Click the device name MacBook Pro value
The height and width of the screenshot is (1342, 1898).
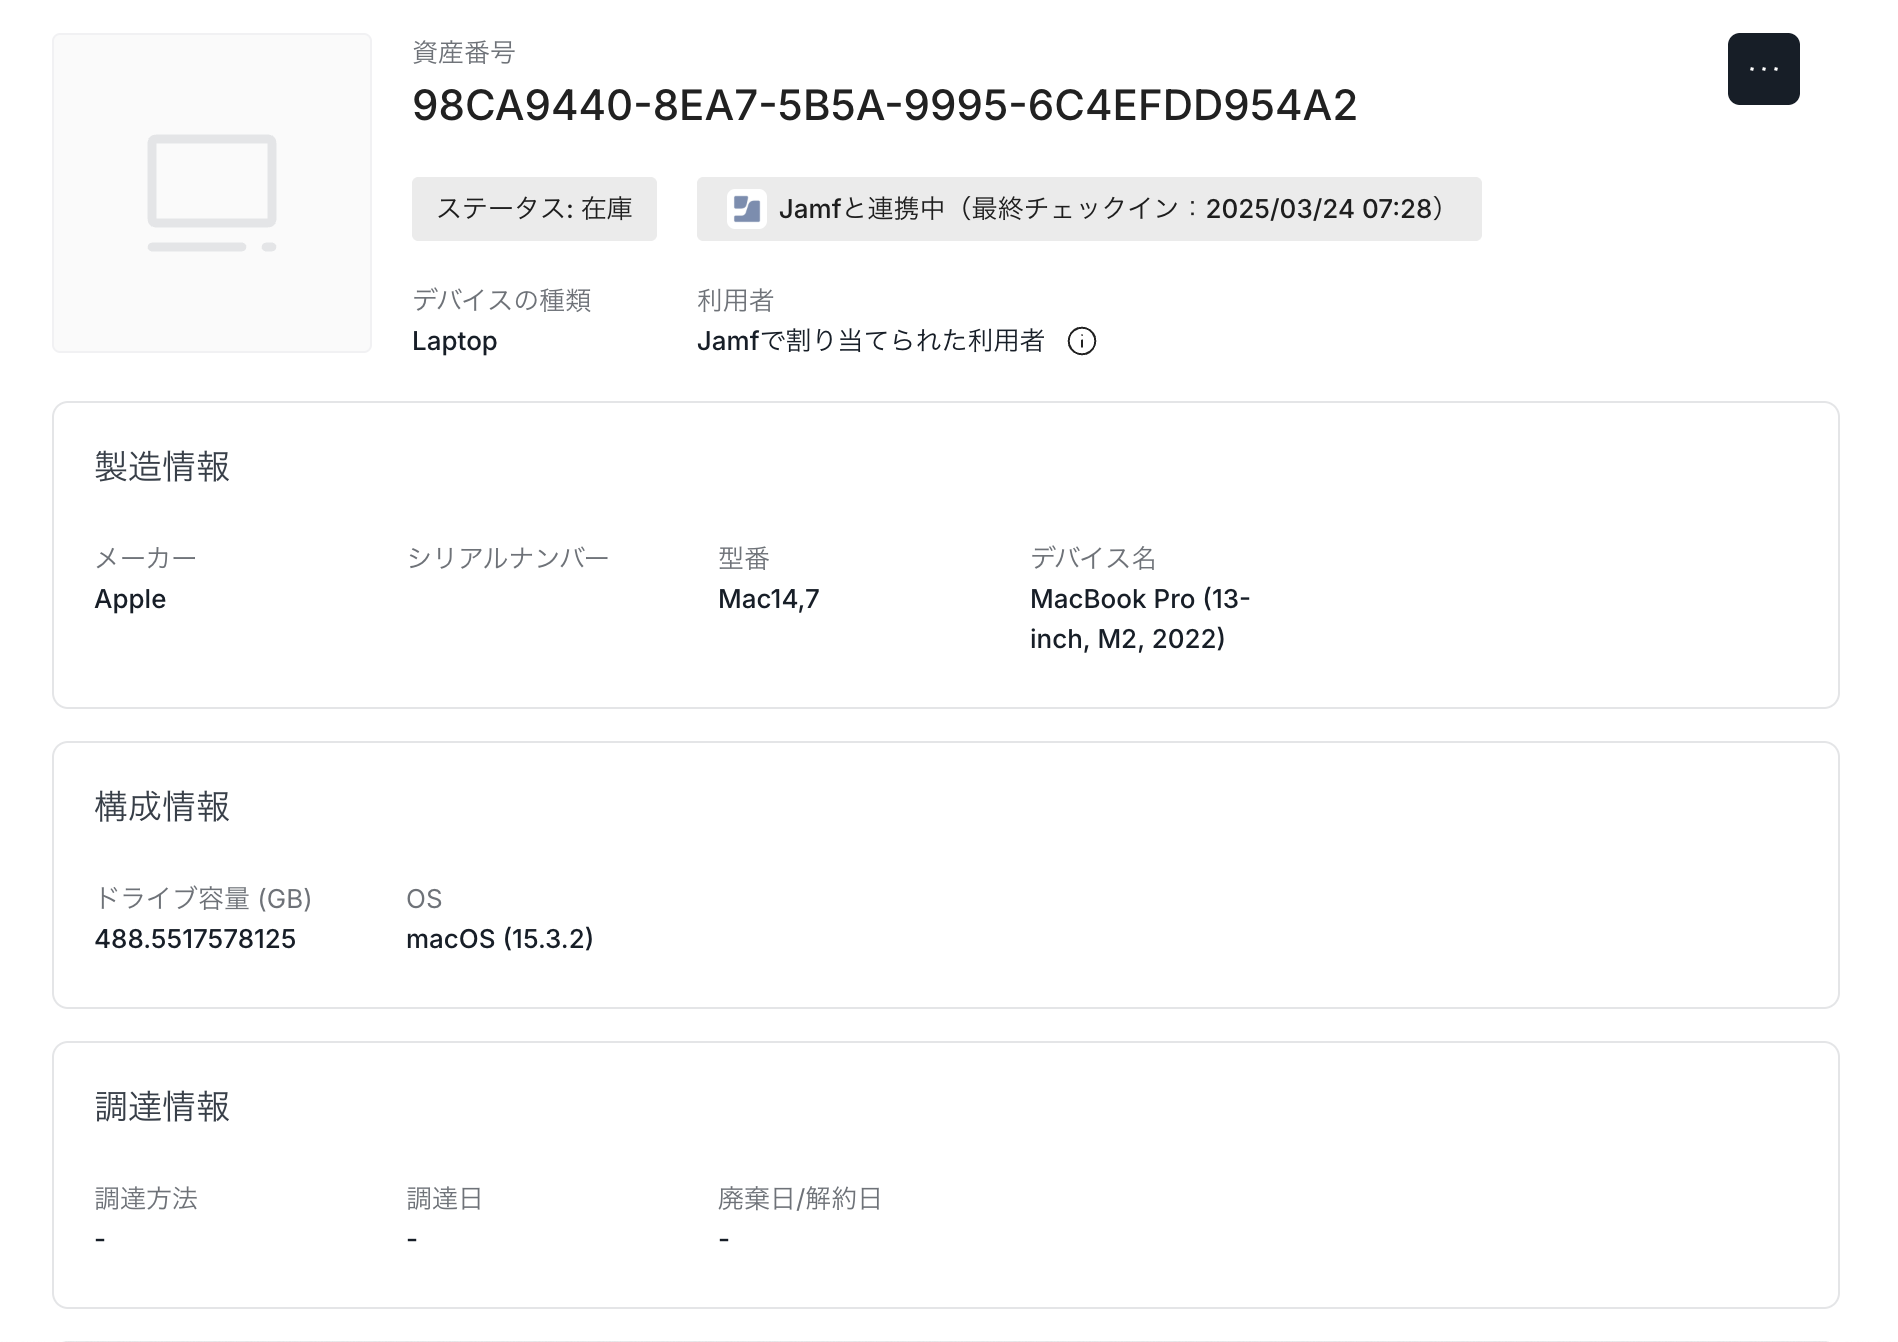pyautogui.click(x=1139, y=619)
